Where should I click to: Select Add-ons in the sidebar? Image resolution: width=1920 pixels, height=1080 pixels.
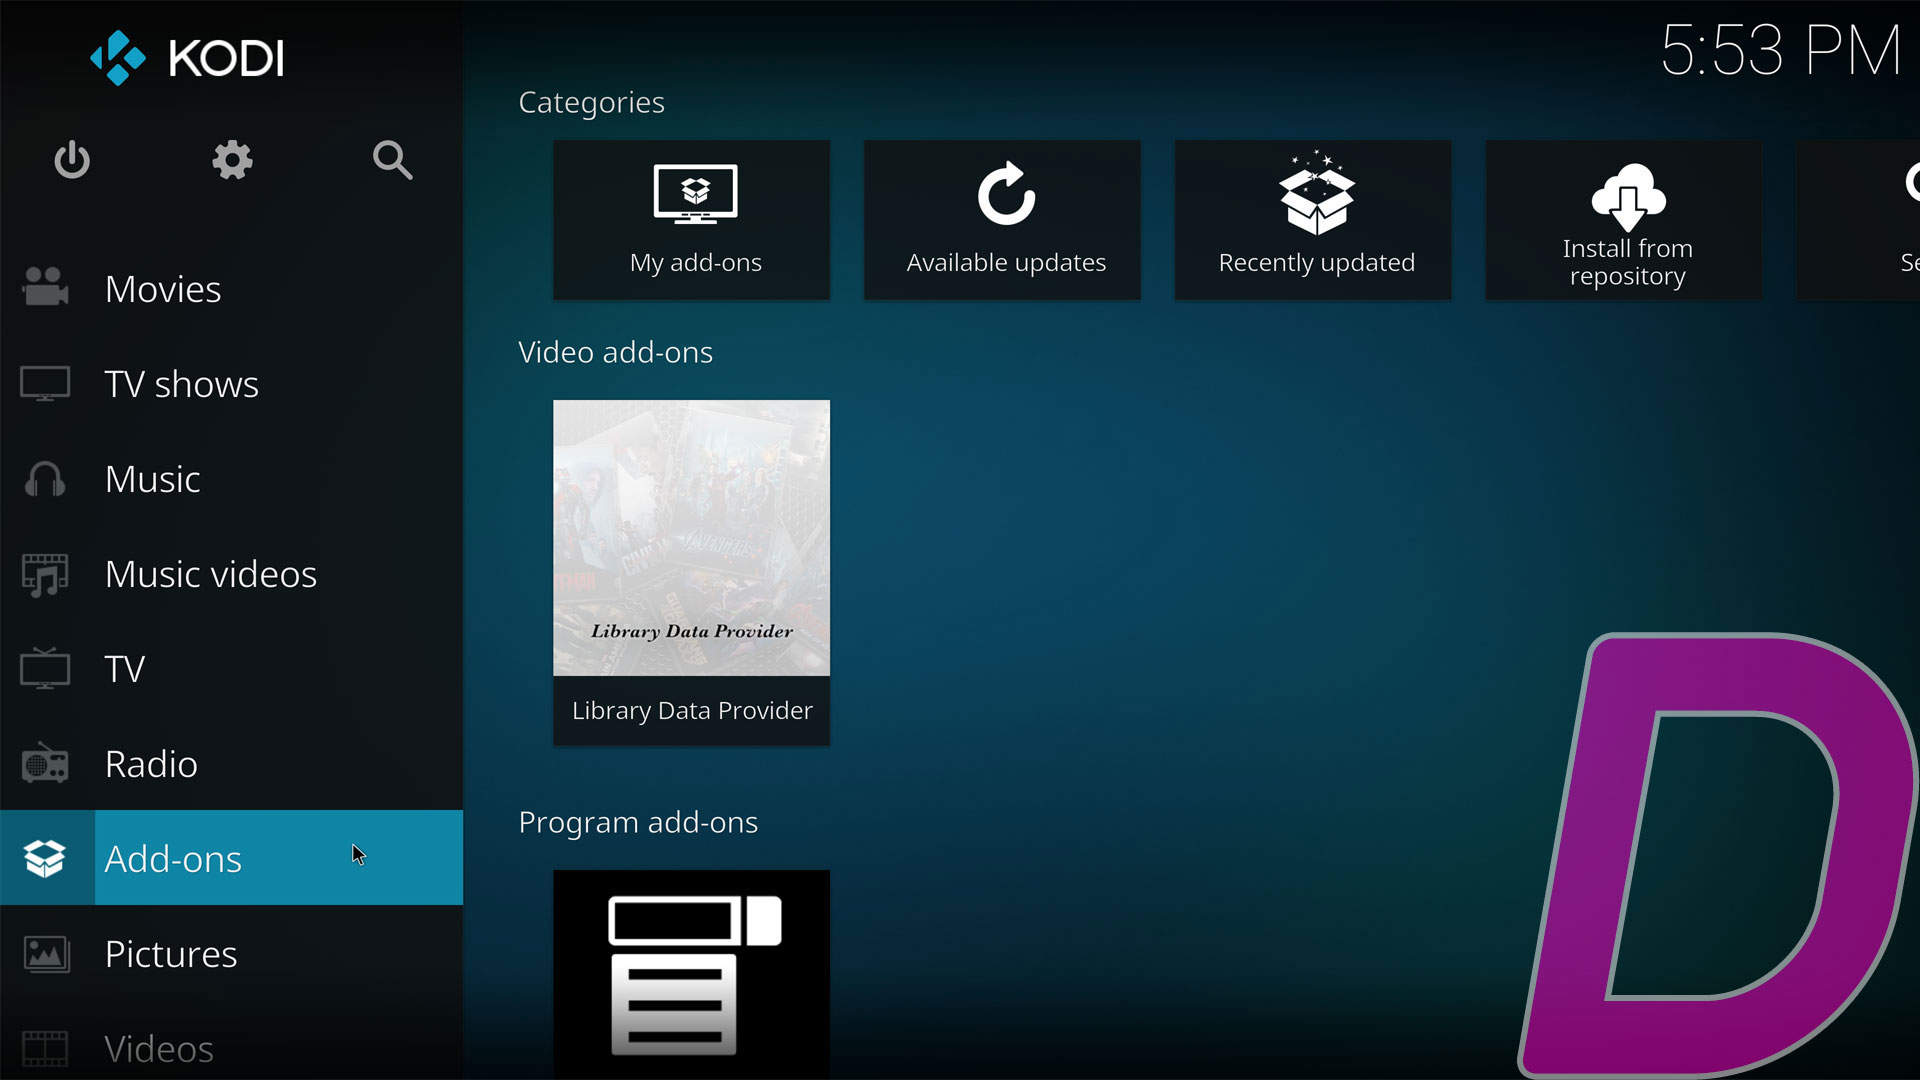coord(231,858)
